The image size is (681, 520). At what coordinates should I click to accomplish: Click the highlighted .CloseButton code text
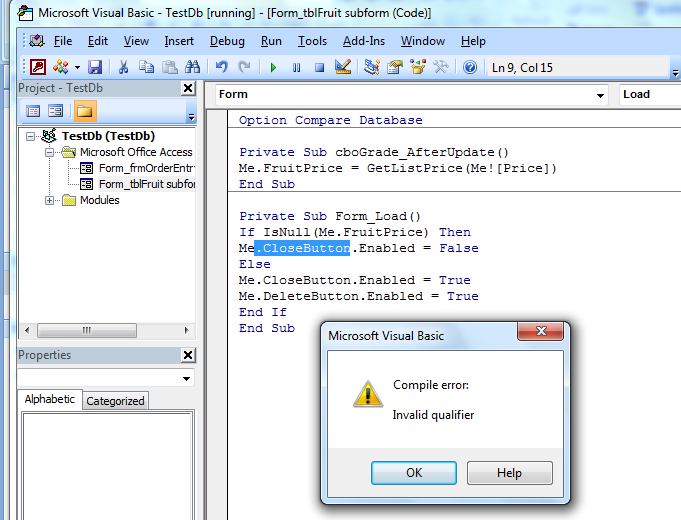pyautogui.click(x=302, y=248)
